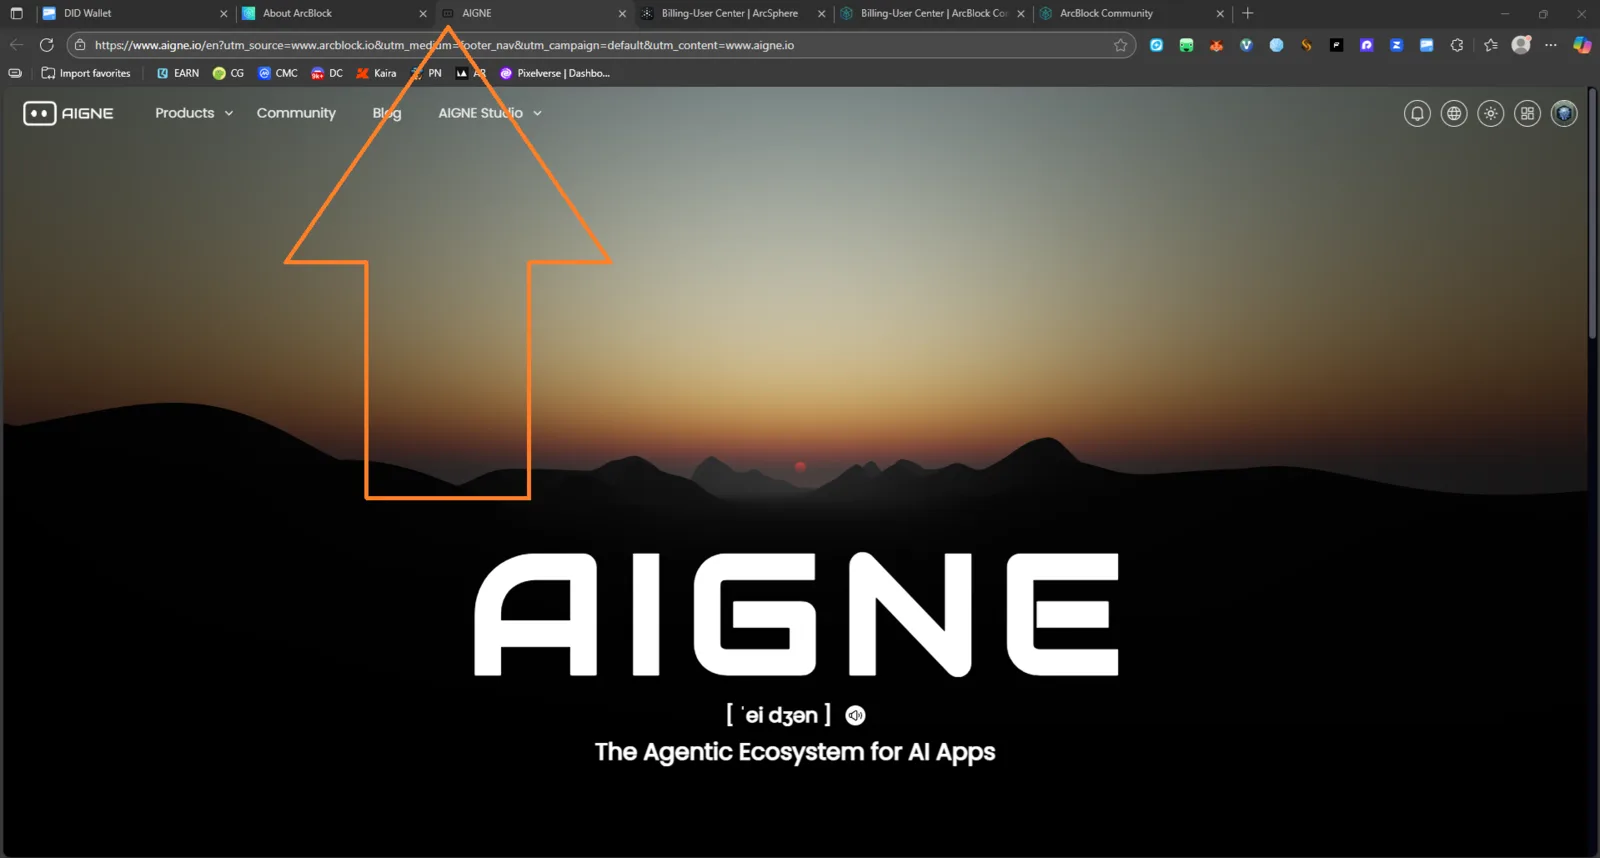Click the page's vertical scrollbar

(1593, 215)
